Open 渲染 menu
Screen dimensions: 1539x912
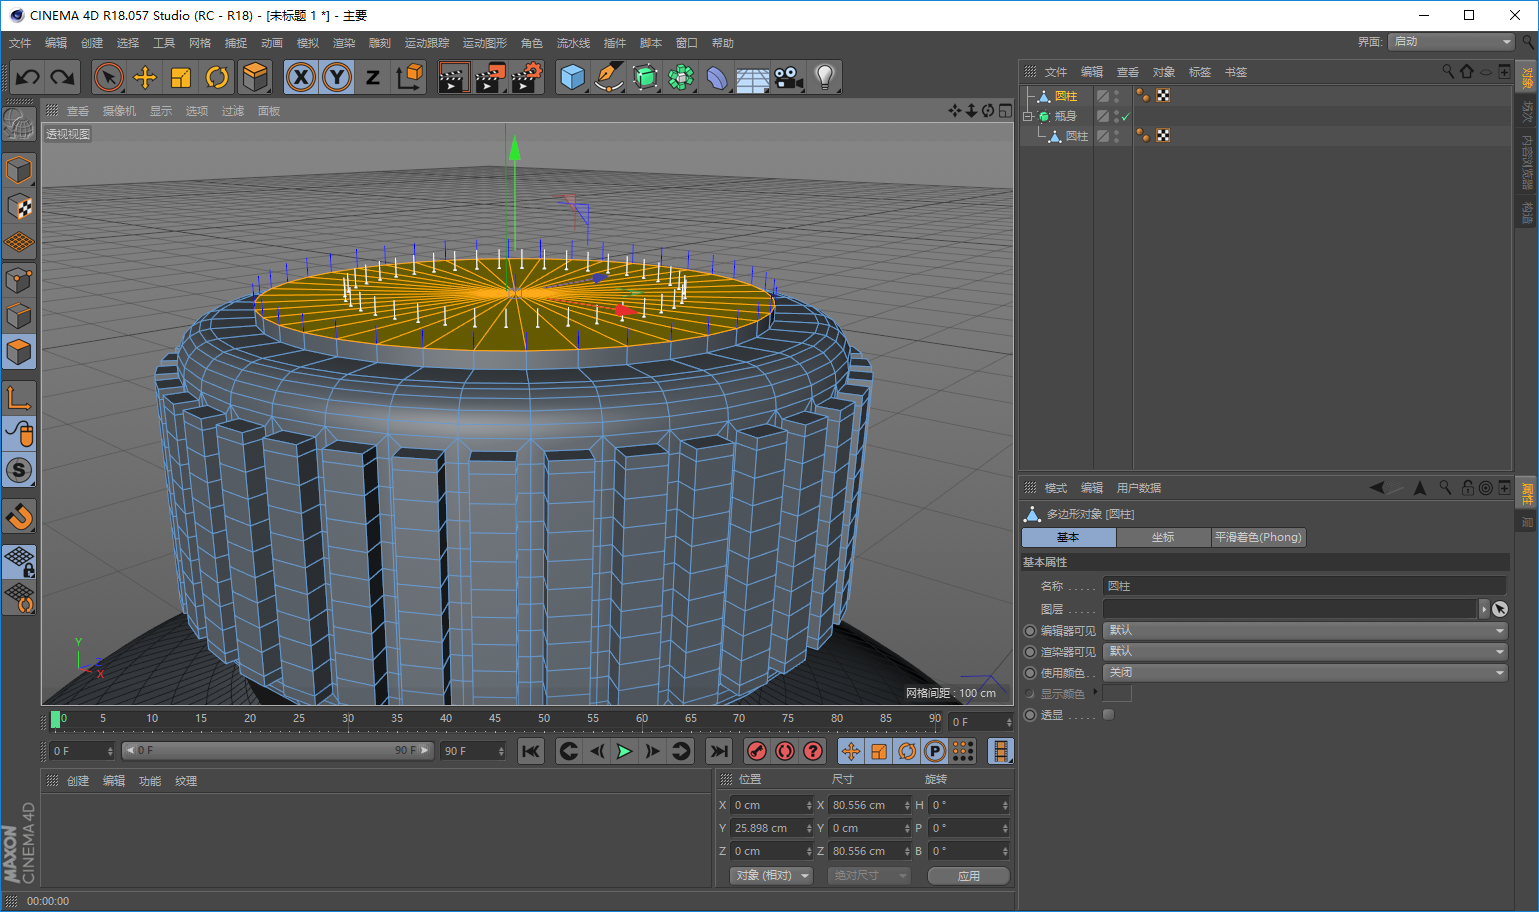(x=344, y=43)
